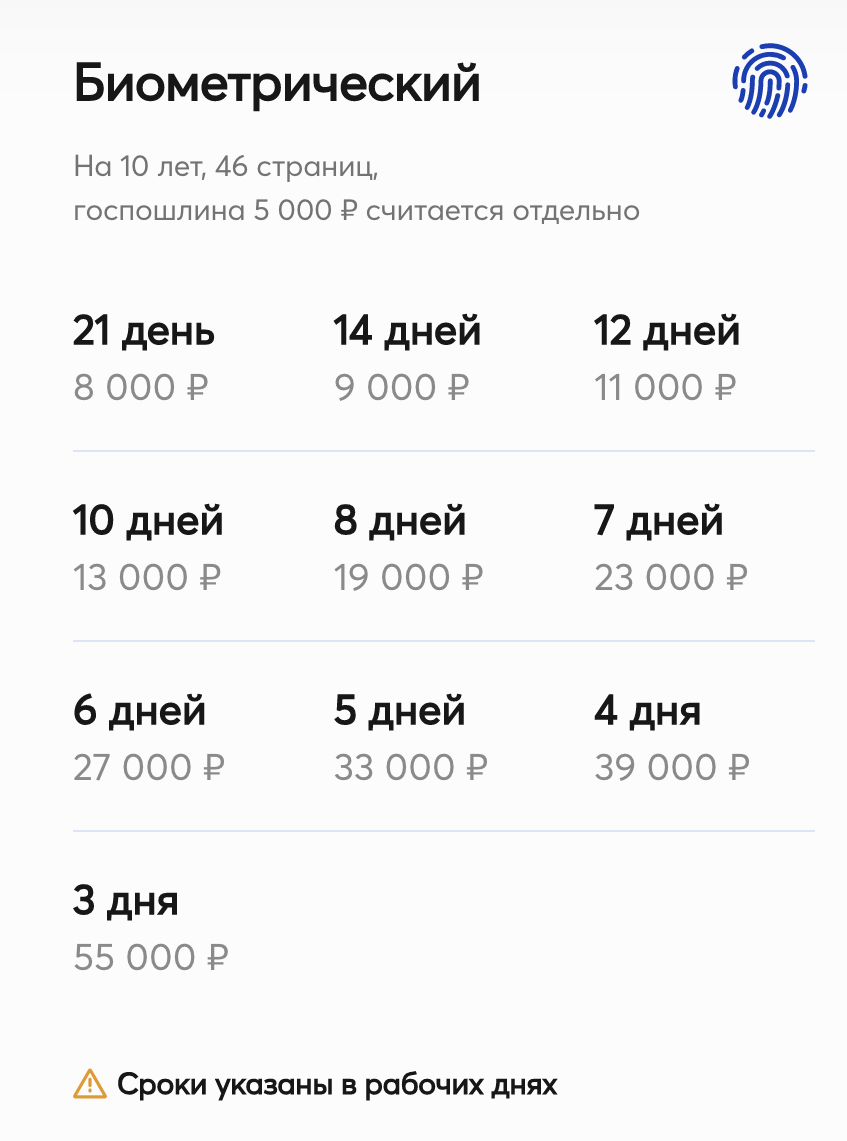Click the Биометрический heading
The image size is (847, 1141).
[277, 83]
